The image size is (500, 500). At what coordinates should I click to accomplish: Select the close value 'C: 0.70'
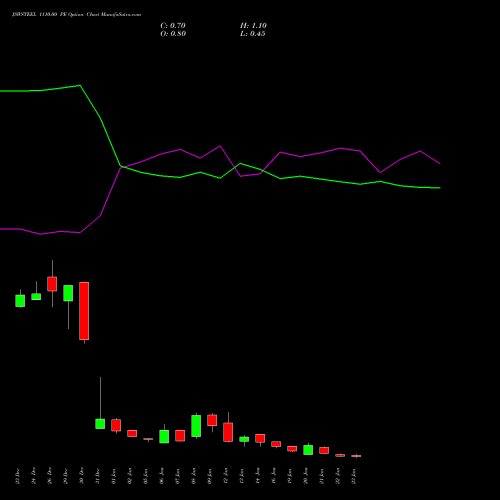(x=173, y=26)
